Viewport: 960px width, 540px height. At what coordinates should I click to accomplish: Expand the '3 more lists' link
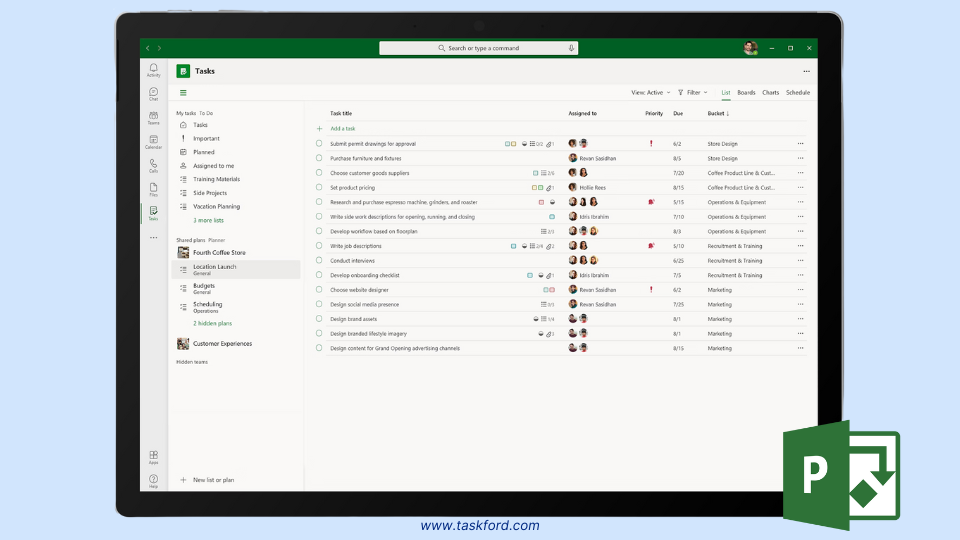pyautogui.click(x=208, y=220)
